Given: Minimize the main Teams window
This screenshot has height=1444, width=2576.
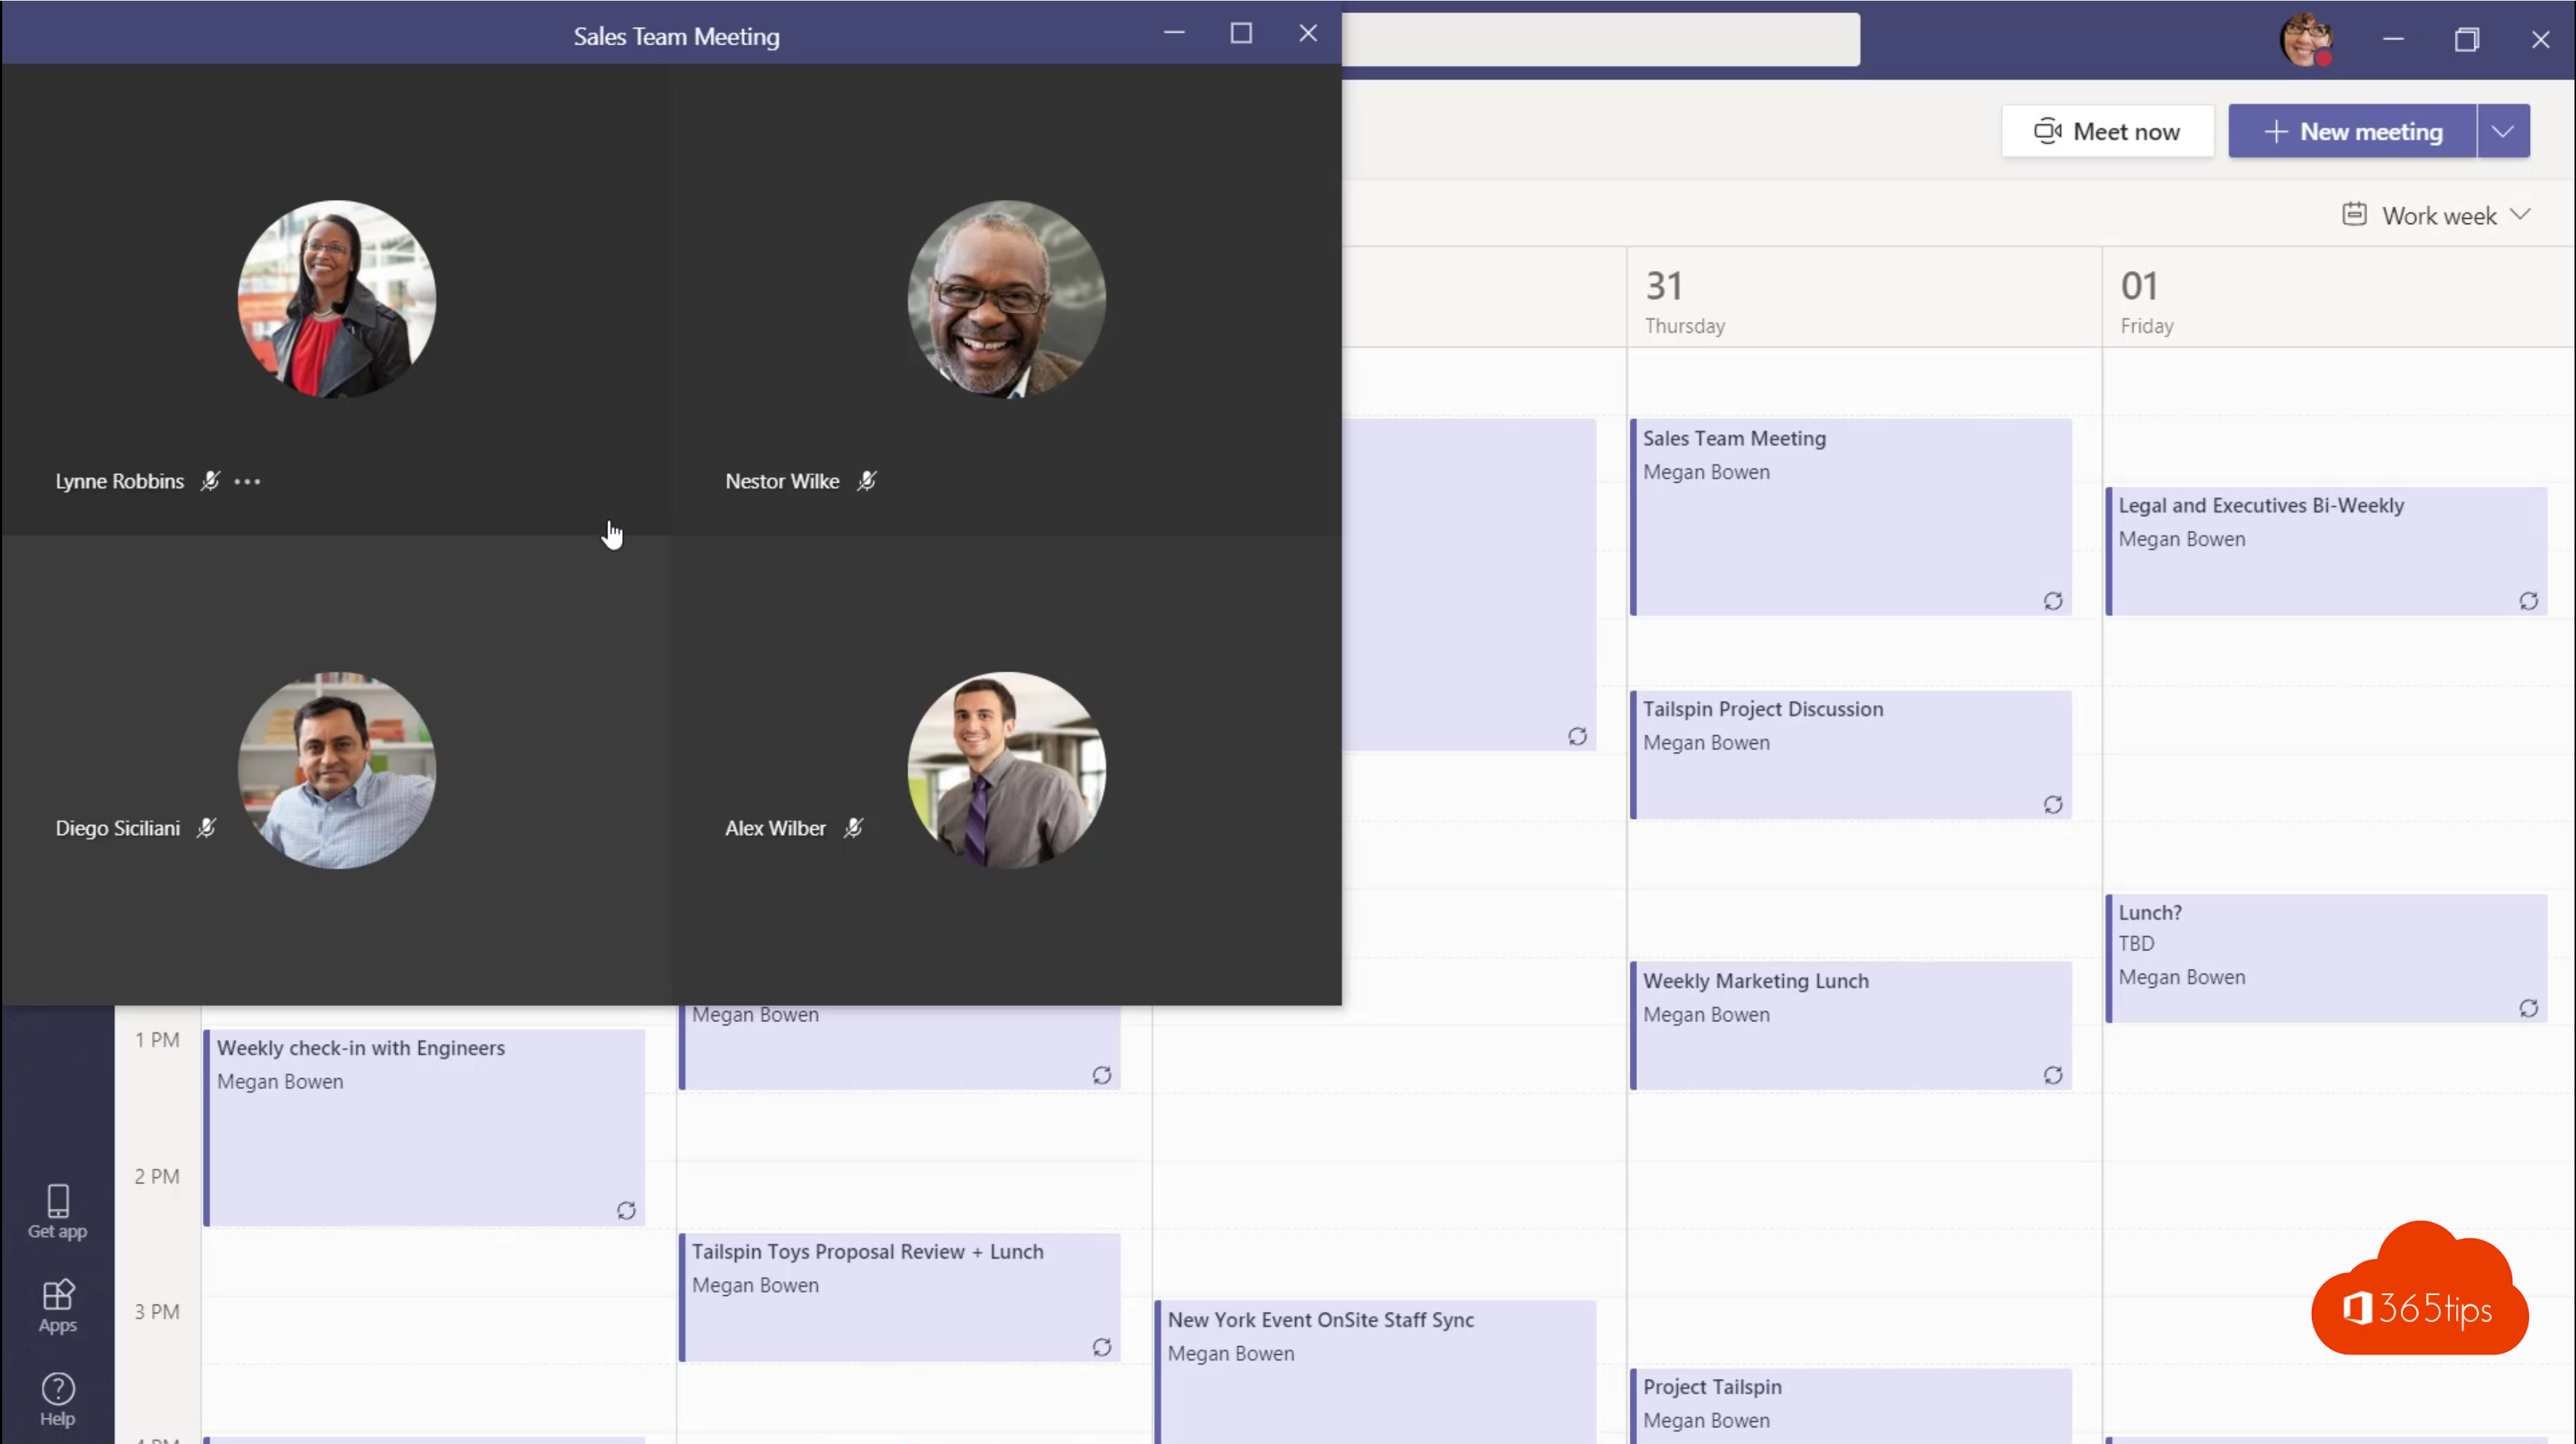Looking at the screenshot, I should click(x=2392, y=40).
